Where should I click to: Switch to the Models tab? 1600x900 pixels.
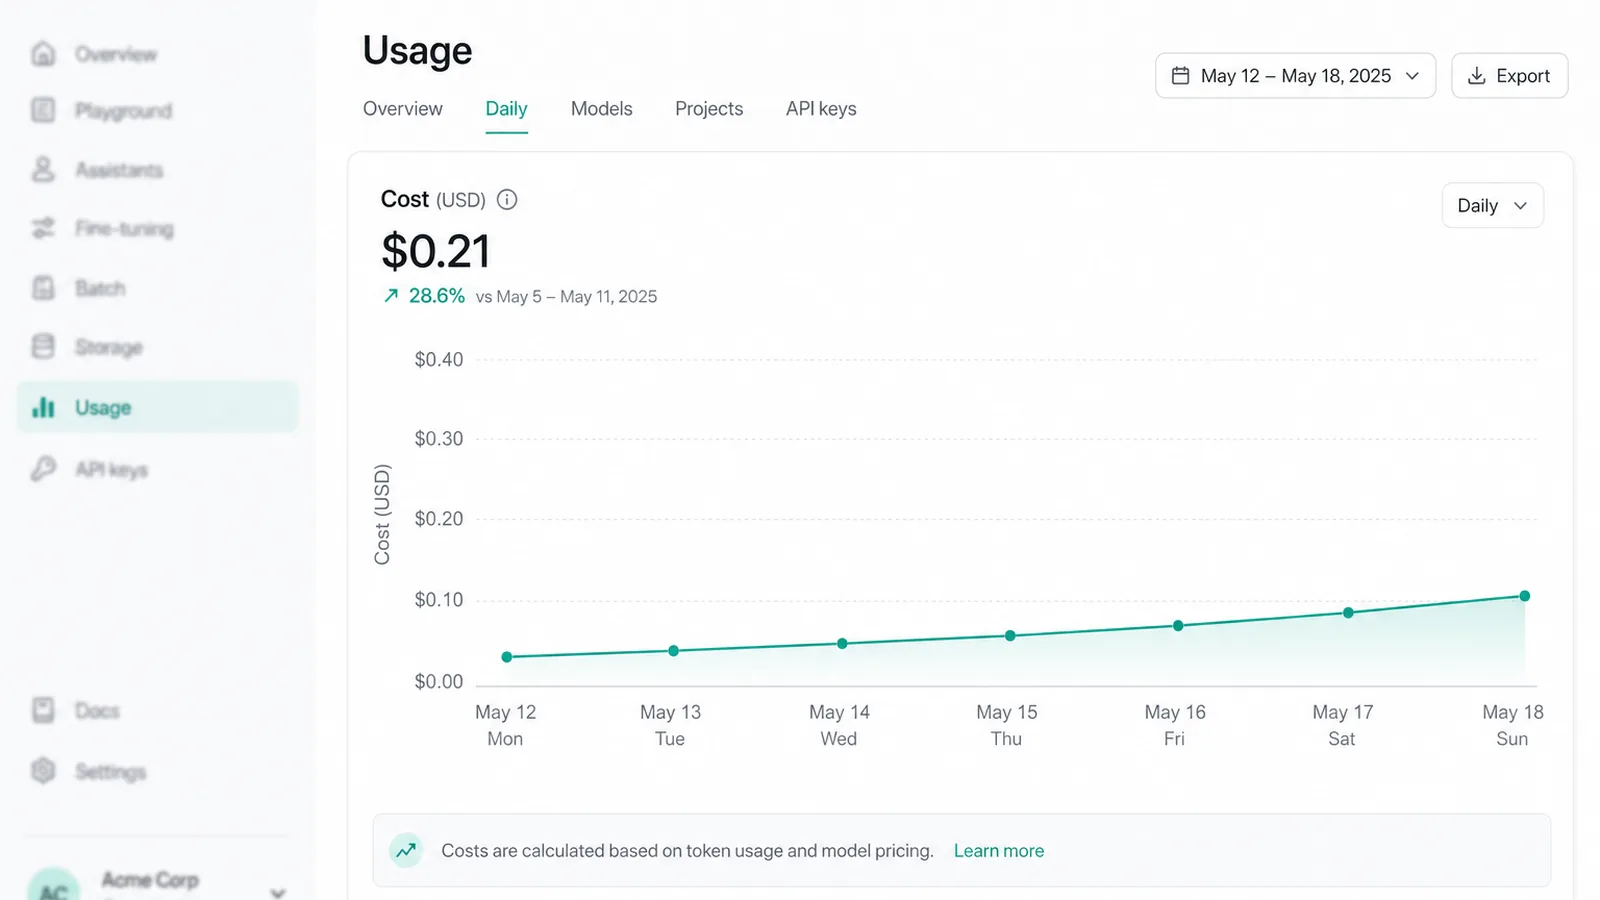pos(601,109)
